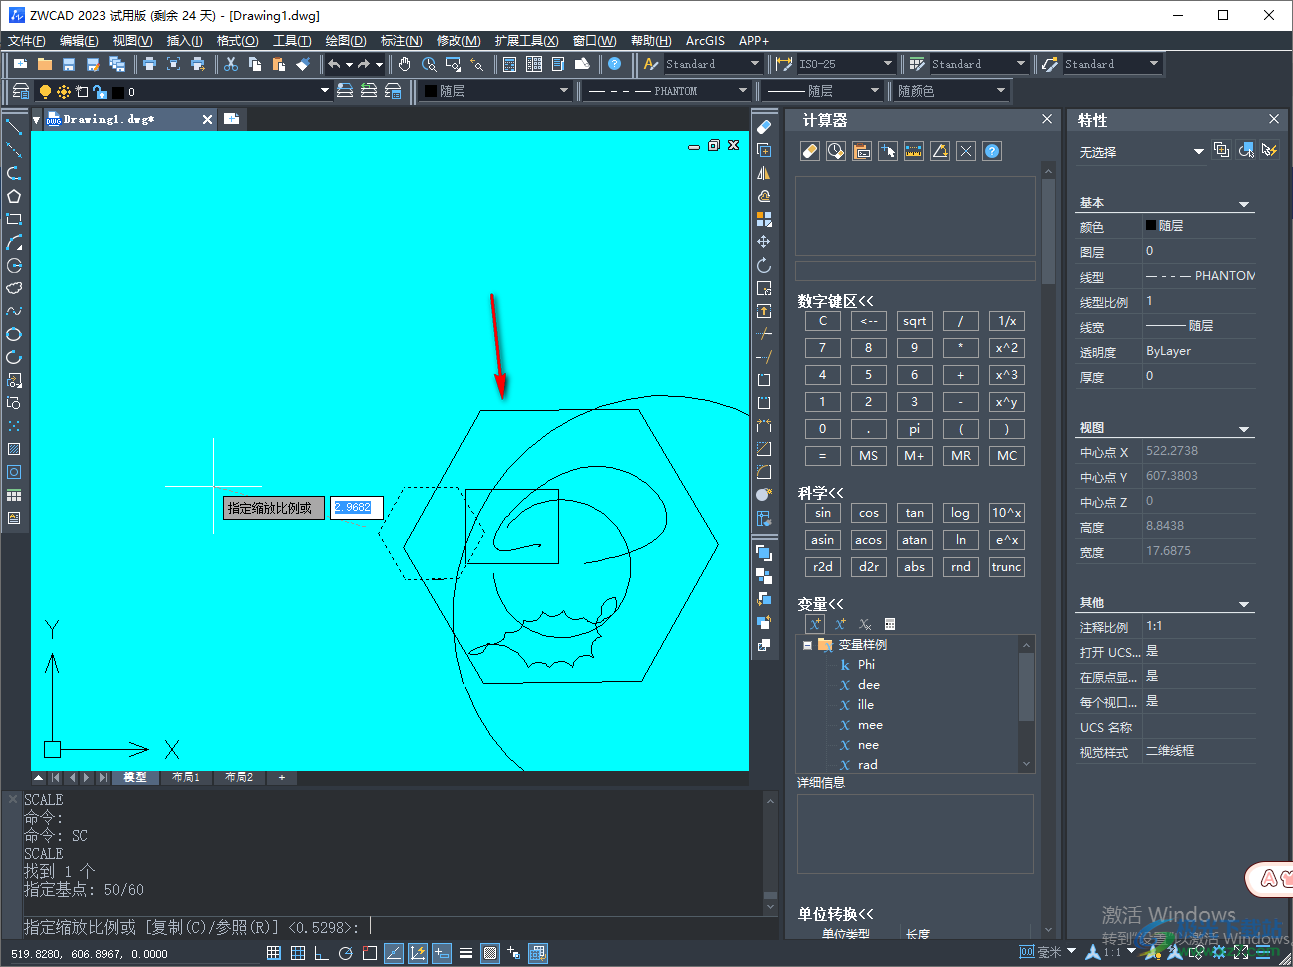Click the calculator help question icon
Viewport: 1293px width, 967px height.
pos(992,151)
